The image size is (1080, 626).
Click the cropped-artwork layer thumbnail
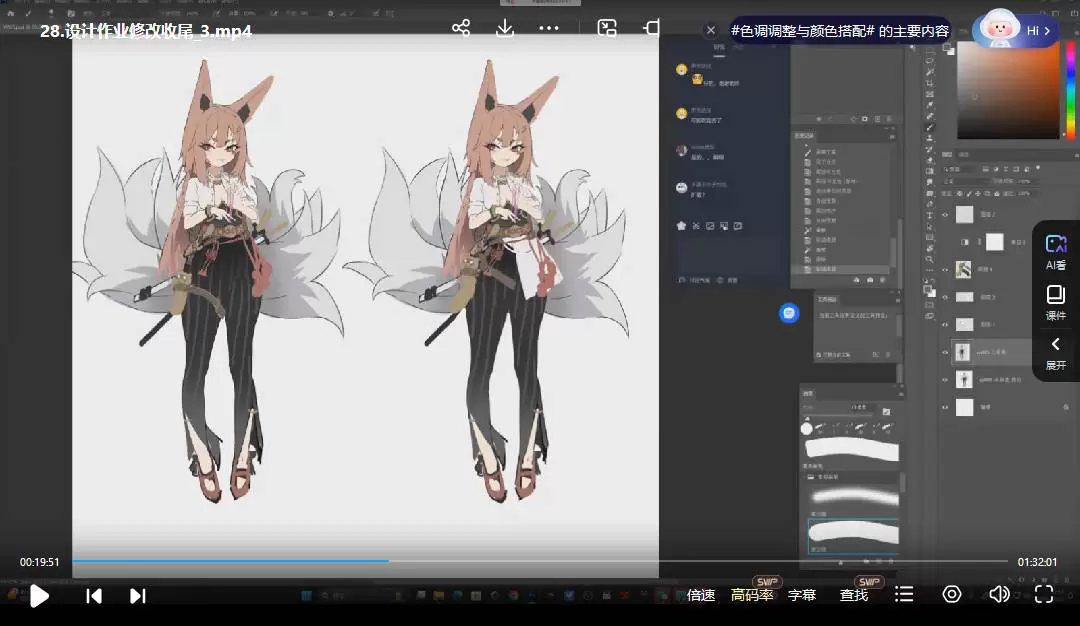coord(964,269)
